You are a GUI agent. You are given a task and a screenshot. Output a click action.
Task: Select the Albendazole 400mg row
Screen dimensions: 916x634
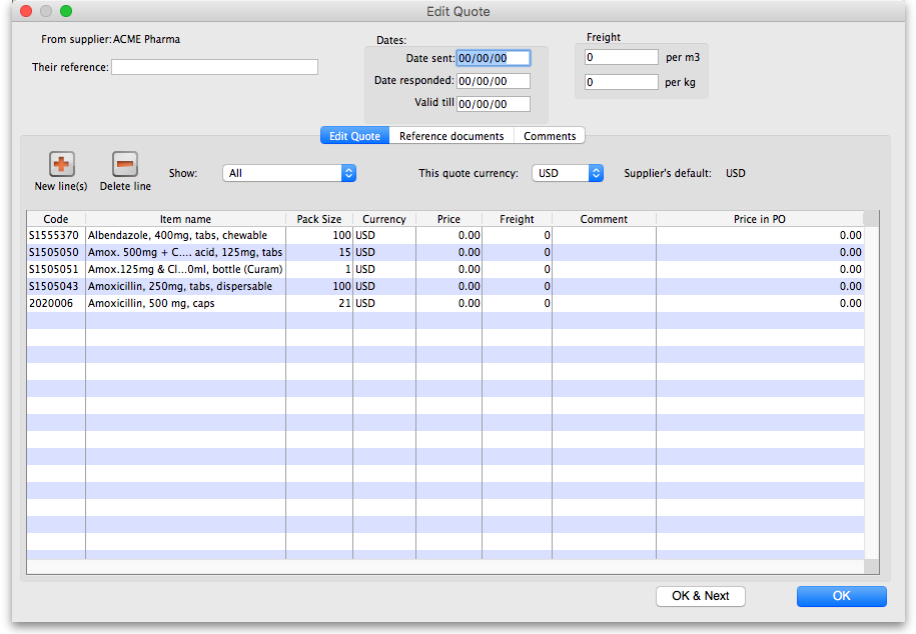(185, 235)
